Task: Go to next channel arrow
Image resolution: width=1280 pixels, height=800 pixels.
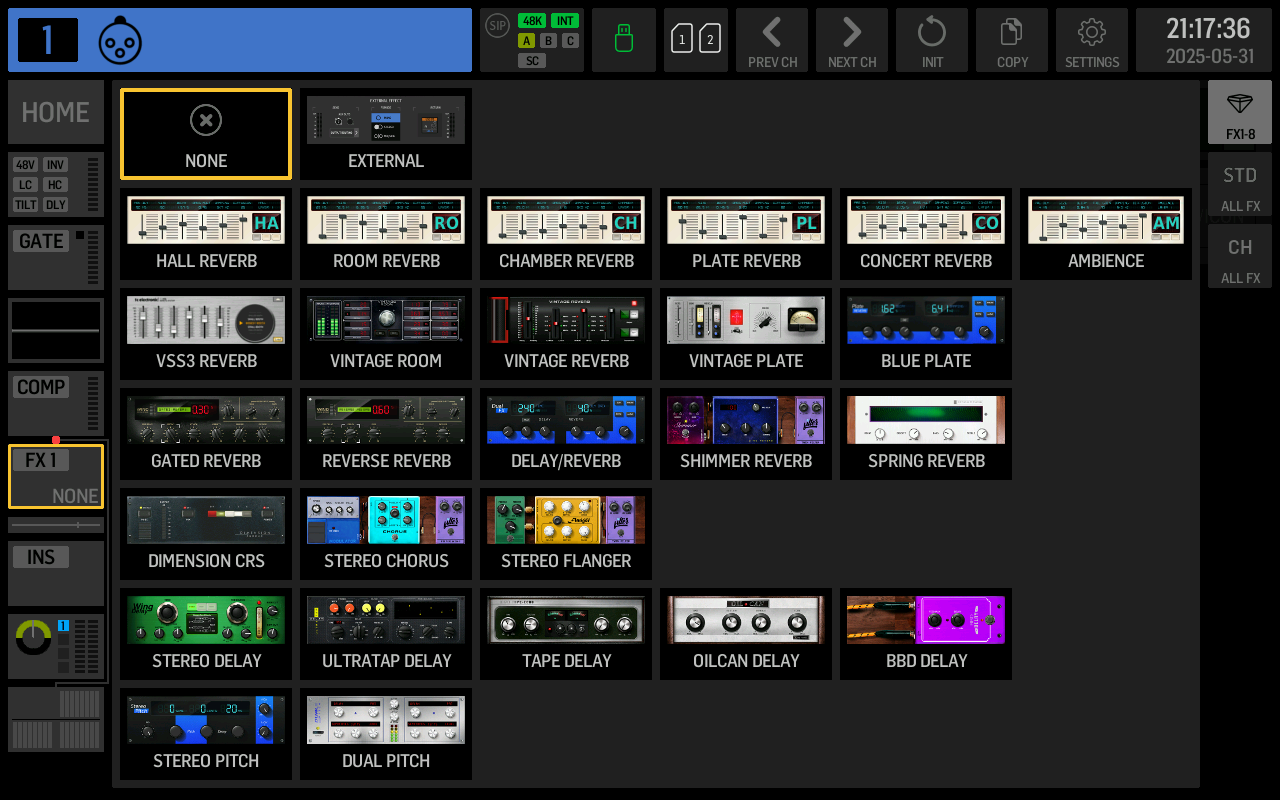Action: pos(852,40)
